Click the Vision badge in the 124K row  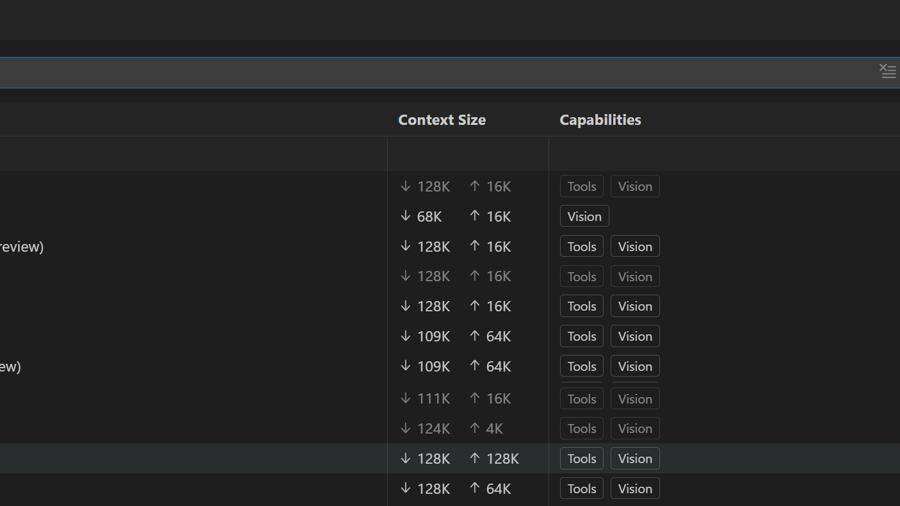coord(635,429)
